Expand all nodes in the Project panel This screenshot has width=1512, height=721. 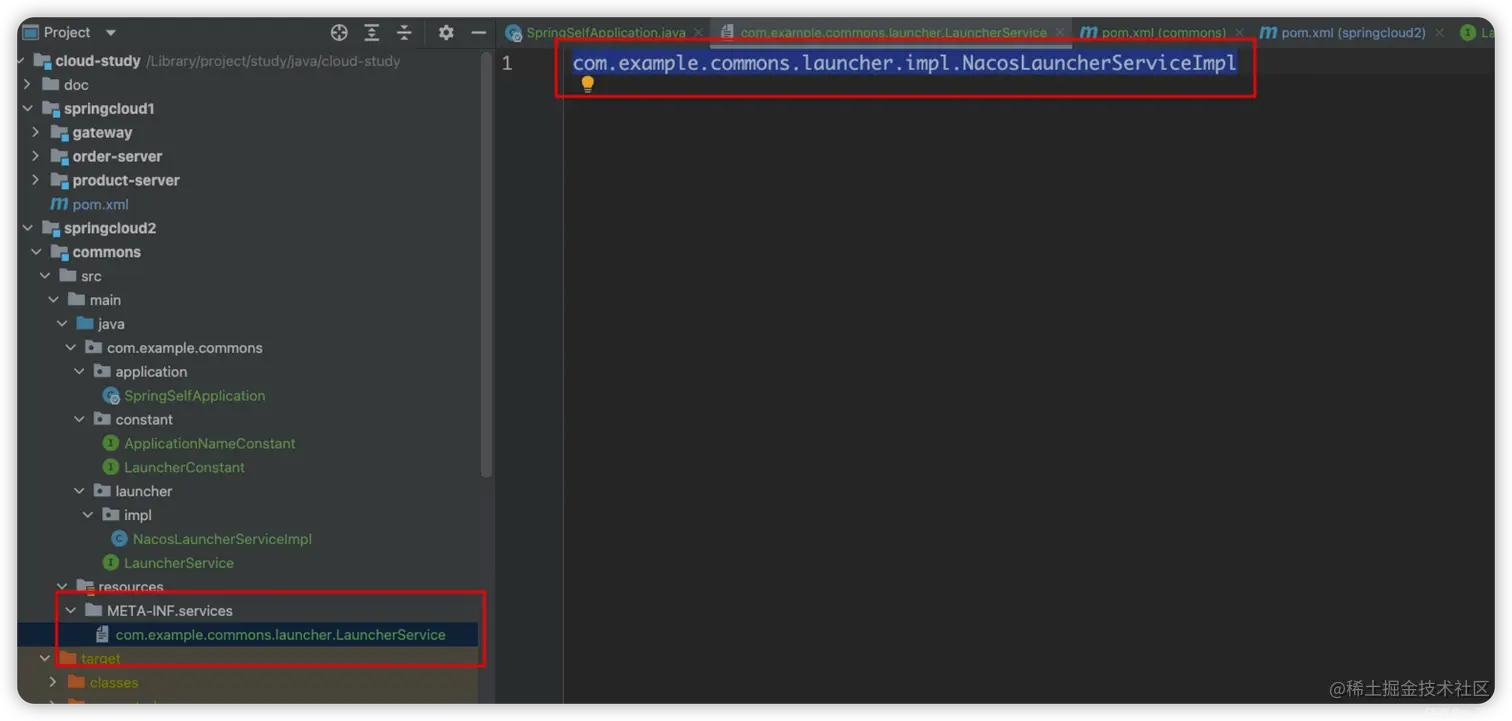click(x=372, y=33)
